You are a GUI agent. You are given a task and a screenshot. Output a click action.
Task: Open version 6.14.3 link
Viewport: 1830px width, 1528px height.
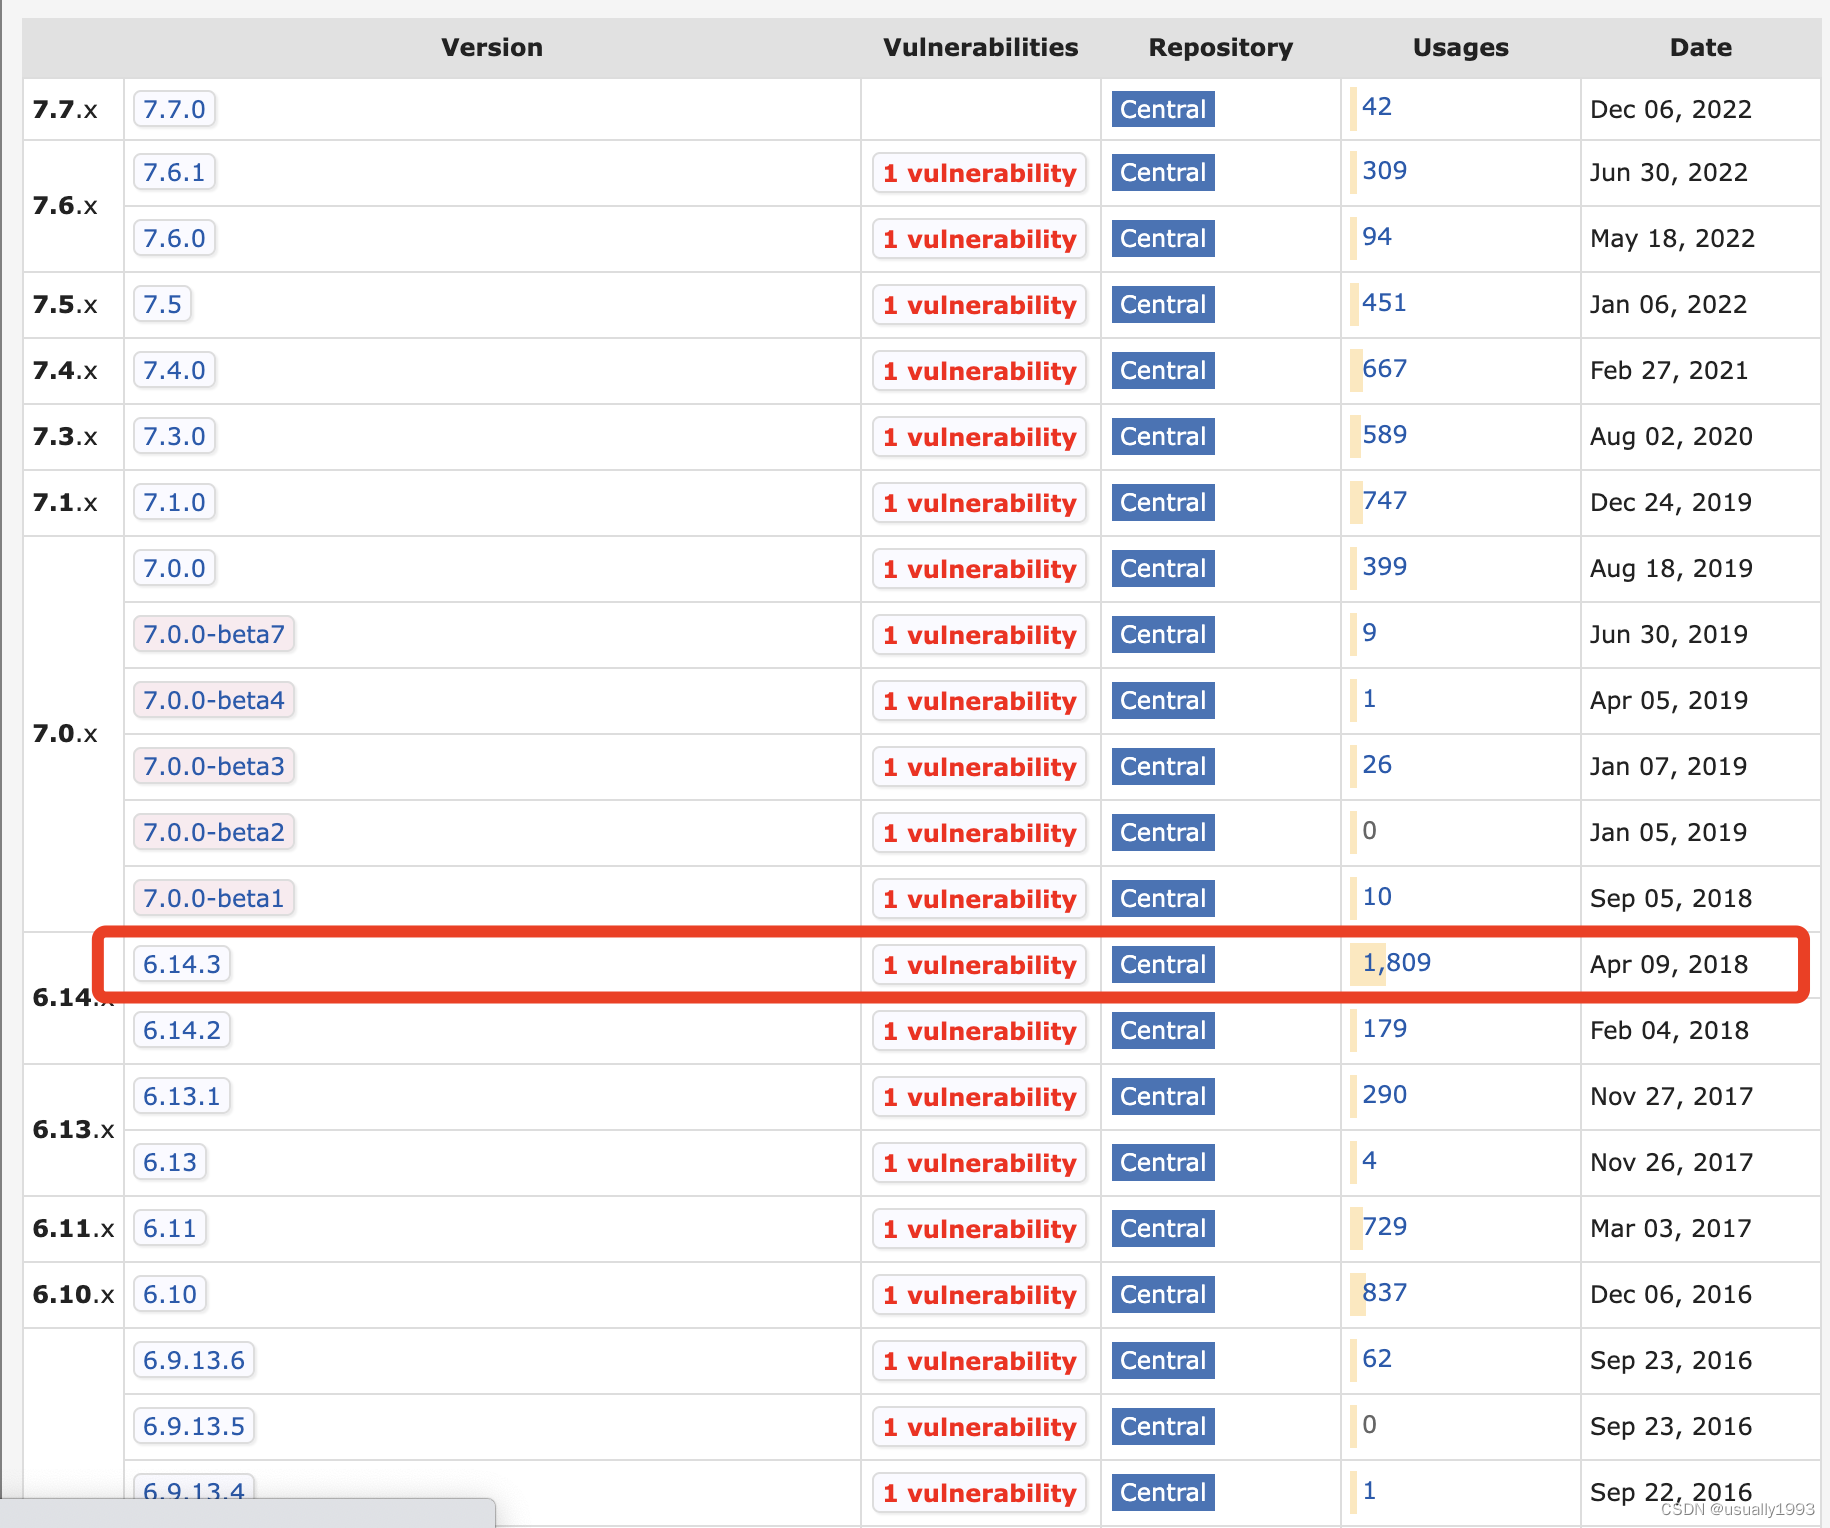coord(182,964)
